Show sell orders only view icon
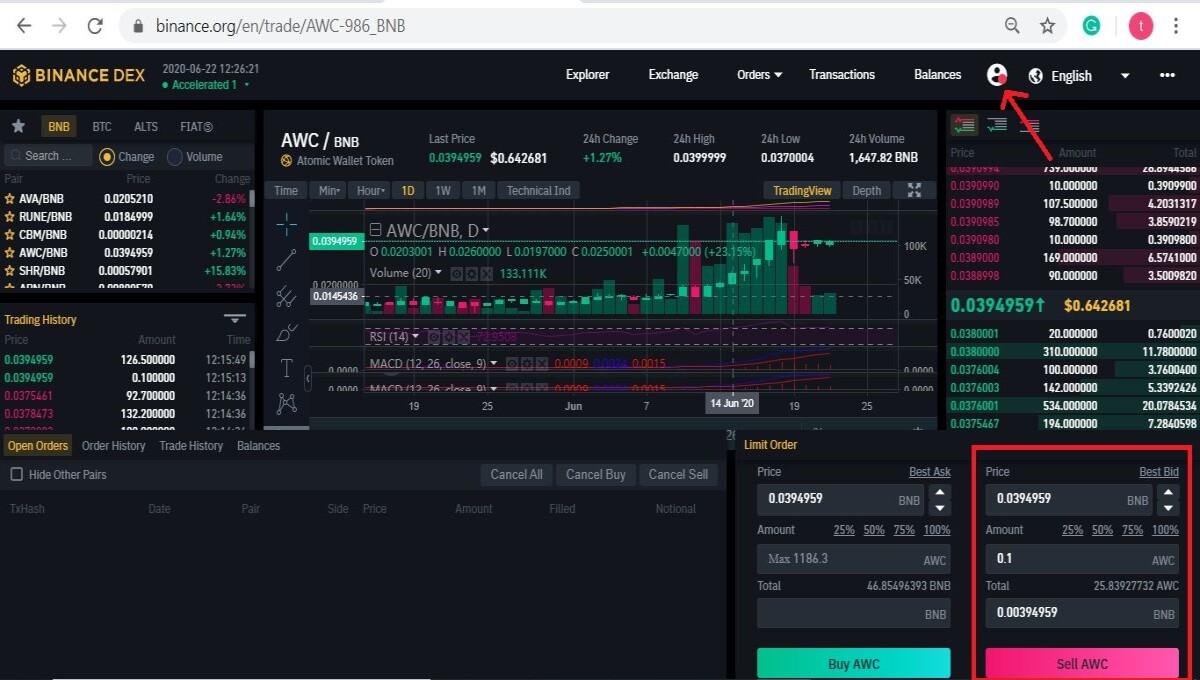 point(1029,125)
